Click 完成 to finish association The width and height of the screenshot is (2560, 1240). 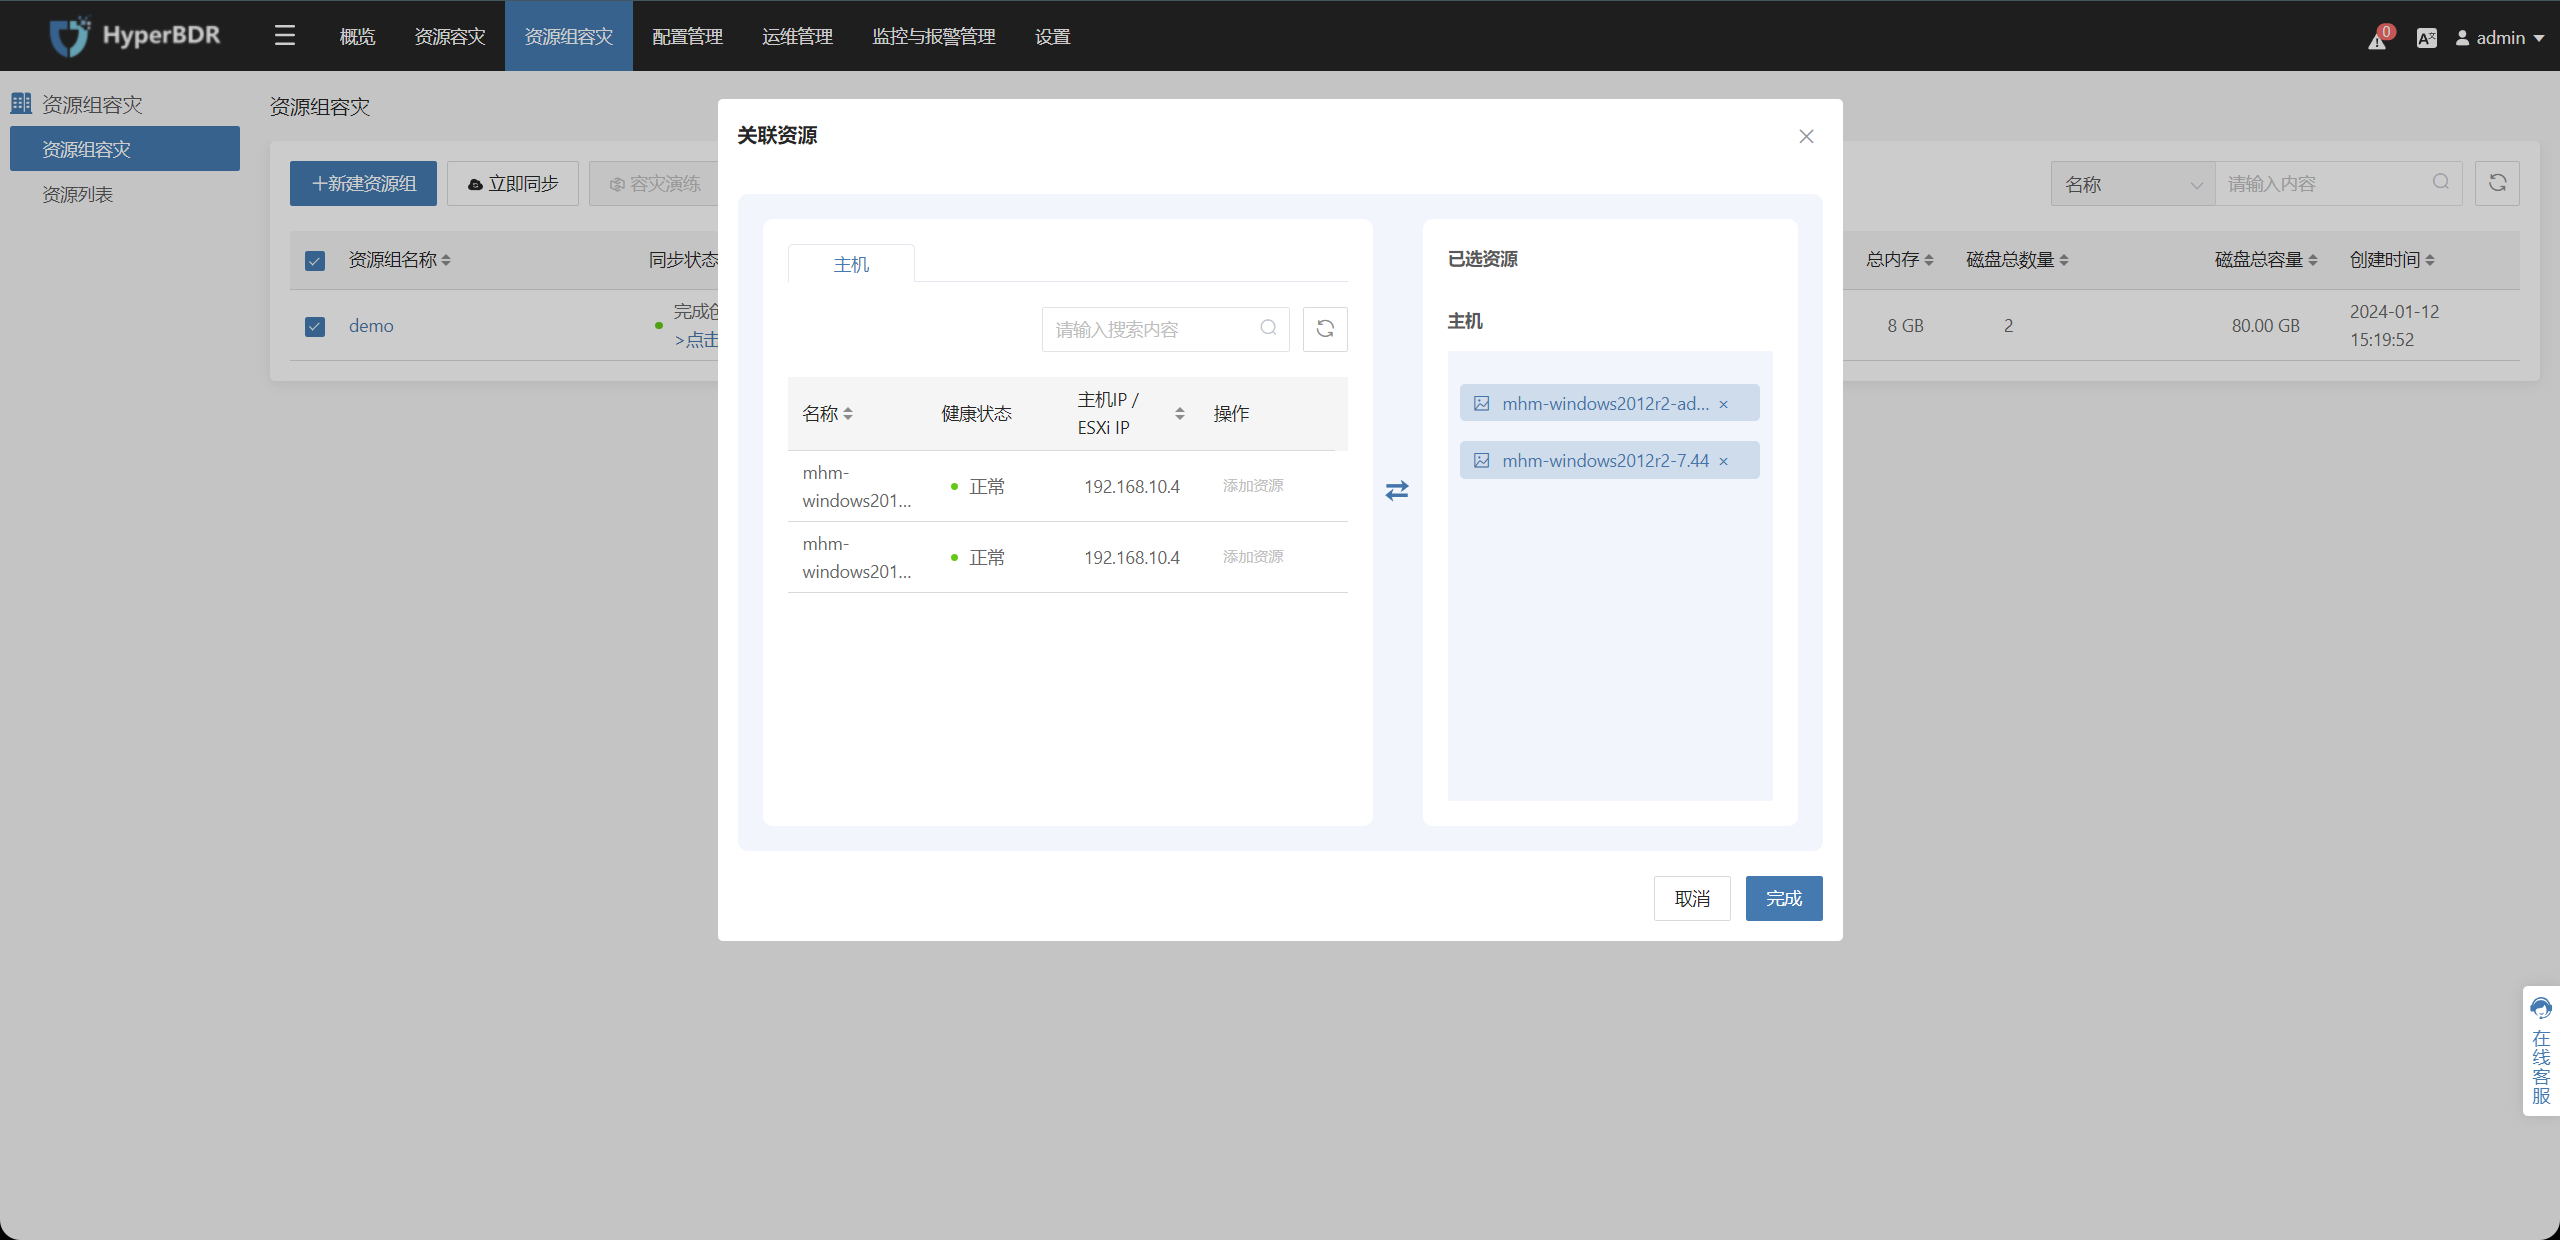(1784, 898)
